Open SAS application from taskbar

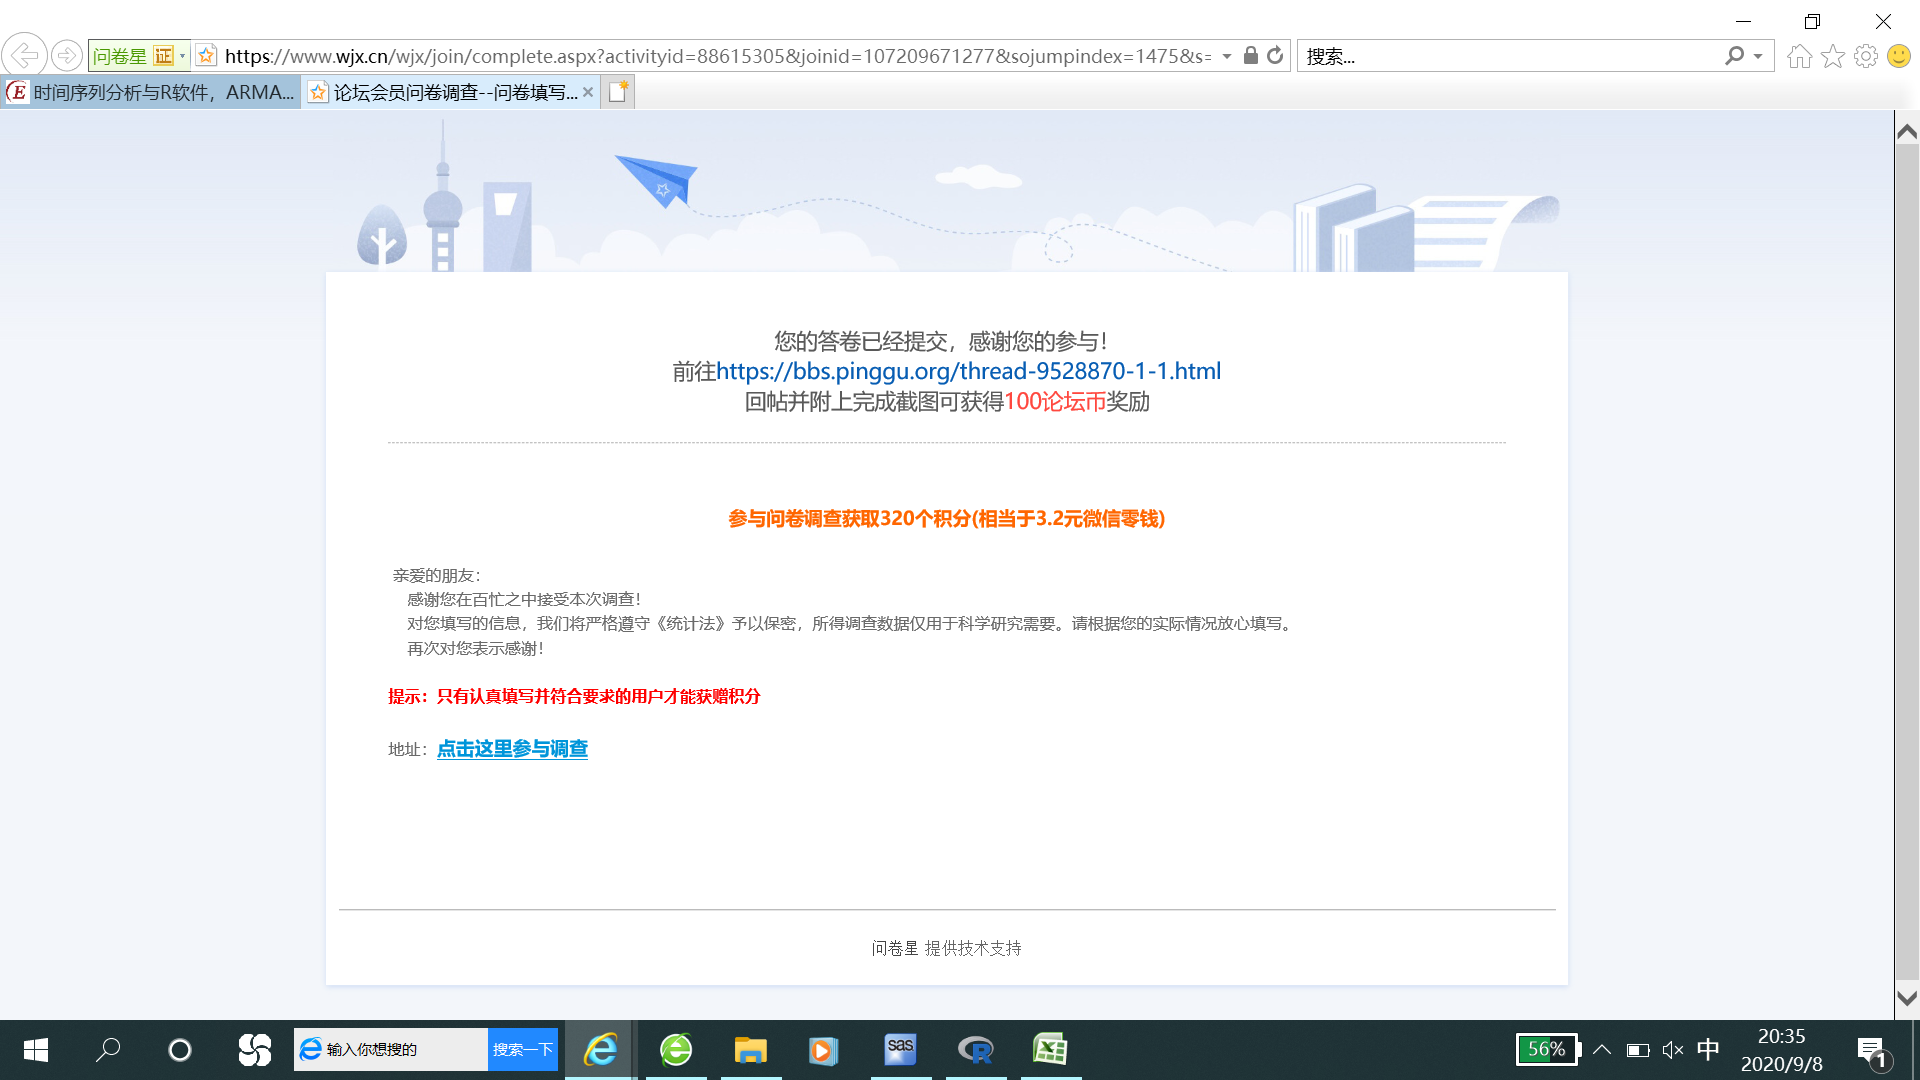[x=900, y=1049]
